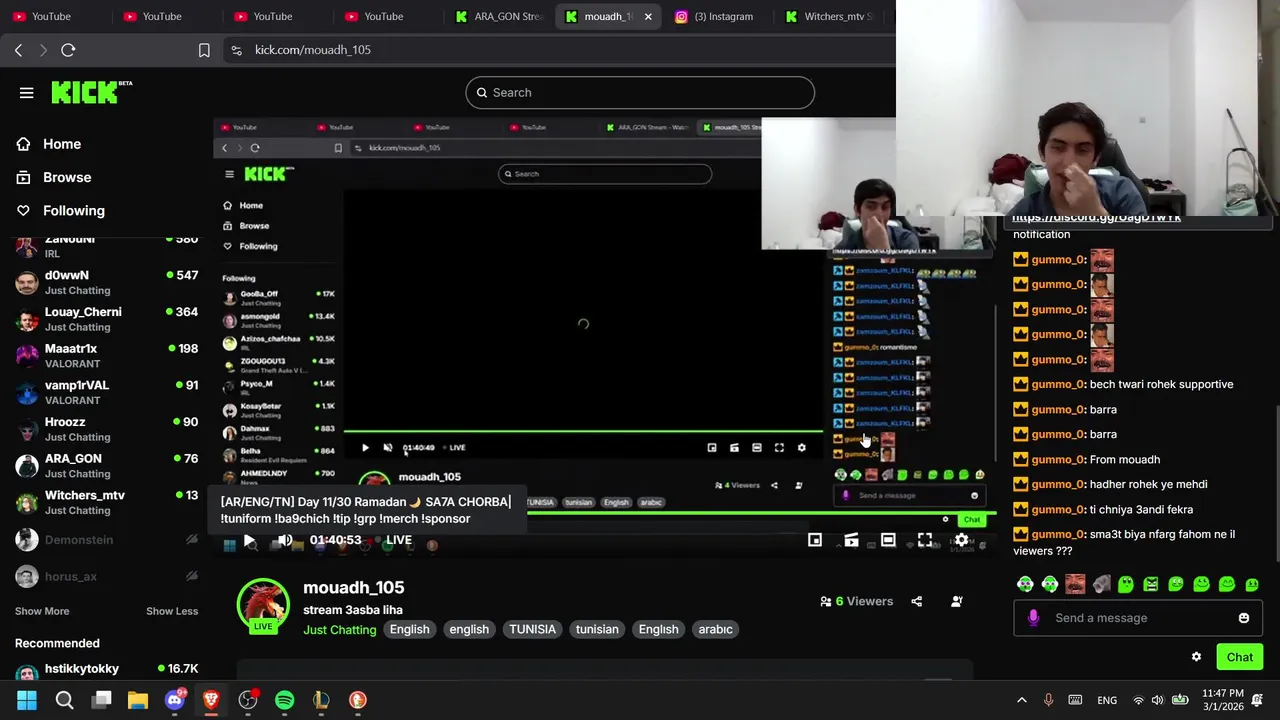The image size is (1280, 720).
Task: Bookmark this page using the bookmark icon
Action: [x=204, y=50]
